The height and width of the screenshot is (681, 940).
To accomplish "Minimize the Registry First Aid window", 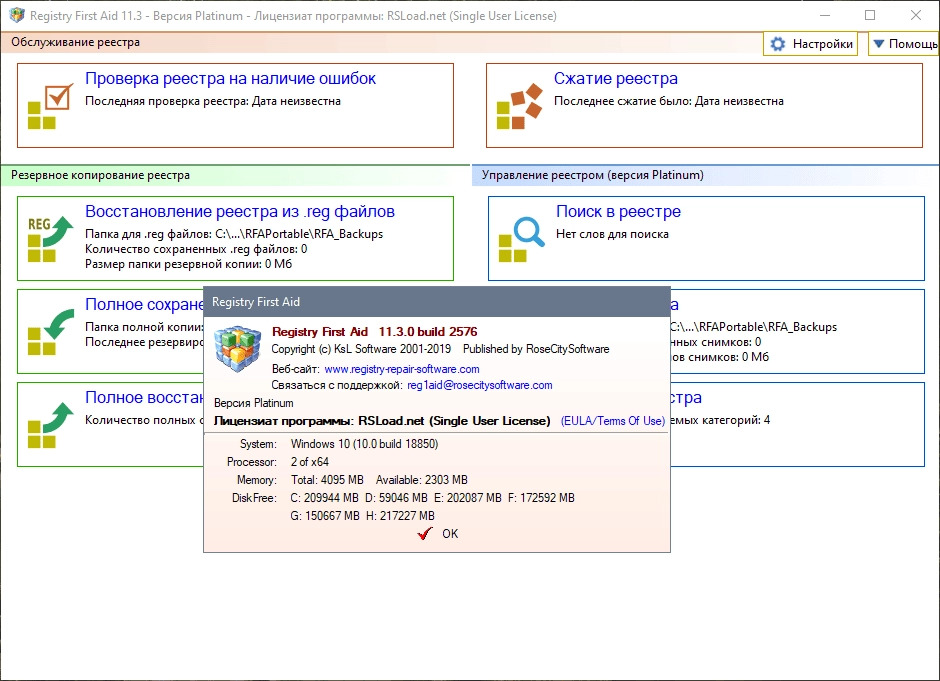I will pyautogui.click(x=825, y=15).
